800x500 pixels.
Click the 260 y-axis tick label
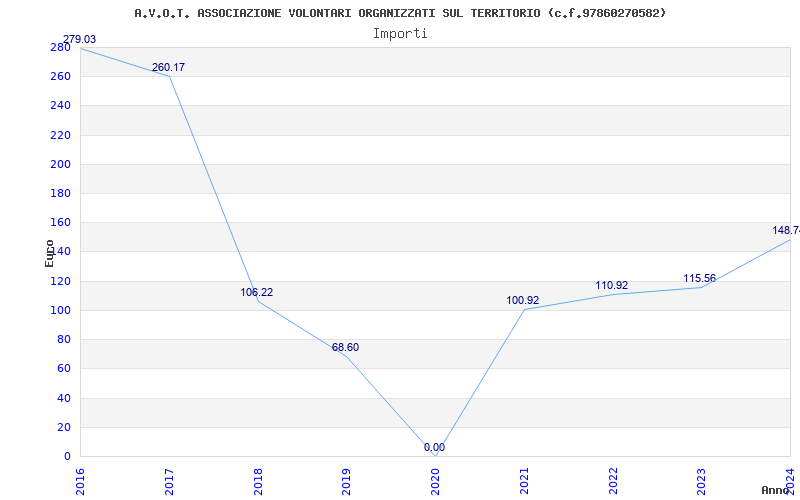coord(60,77)
